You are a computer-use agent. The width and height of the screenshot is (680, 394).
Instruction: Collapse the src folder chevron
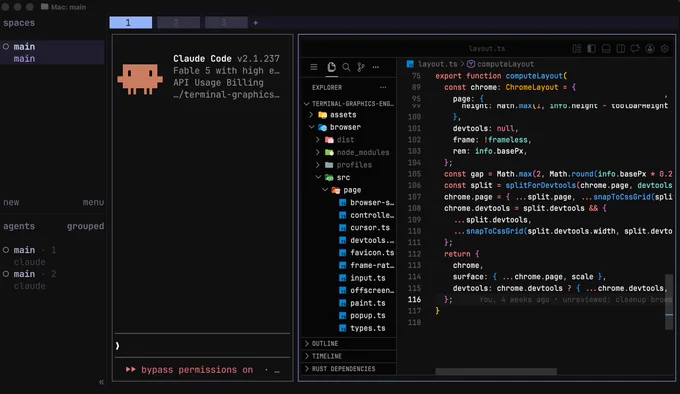tap(318, 177)
